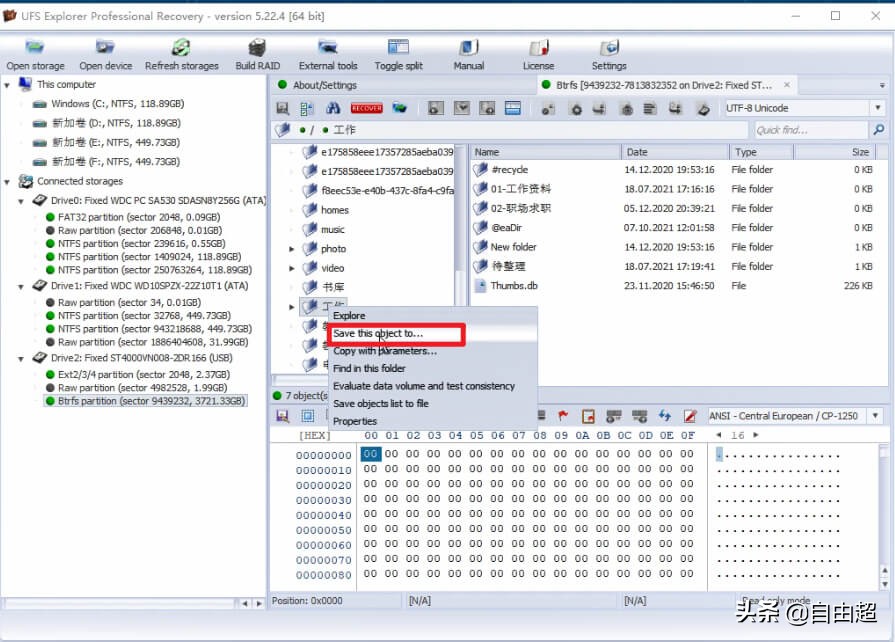895x642 pixels.
Task: Click the red RECOVER button
Action: tap(366, 108)
